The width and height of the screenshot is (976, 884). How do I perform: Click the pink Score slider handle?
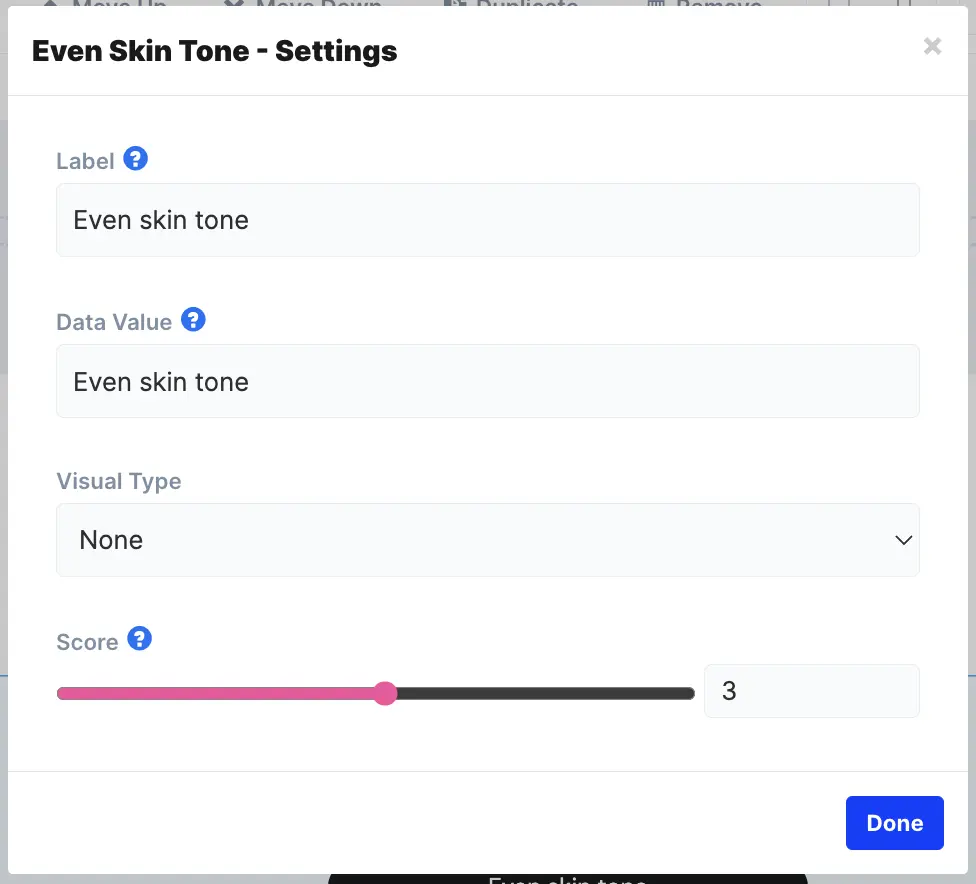point(385,693)
